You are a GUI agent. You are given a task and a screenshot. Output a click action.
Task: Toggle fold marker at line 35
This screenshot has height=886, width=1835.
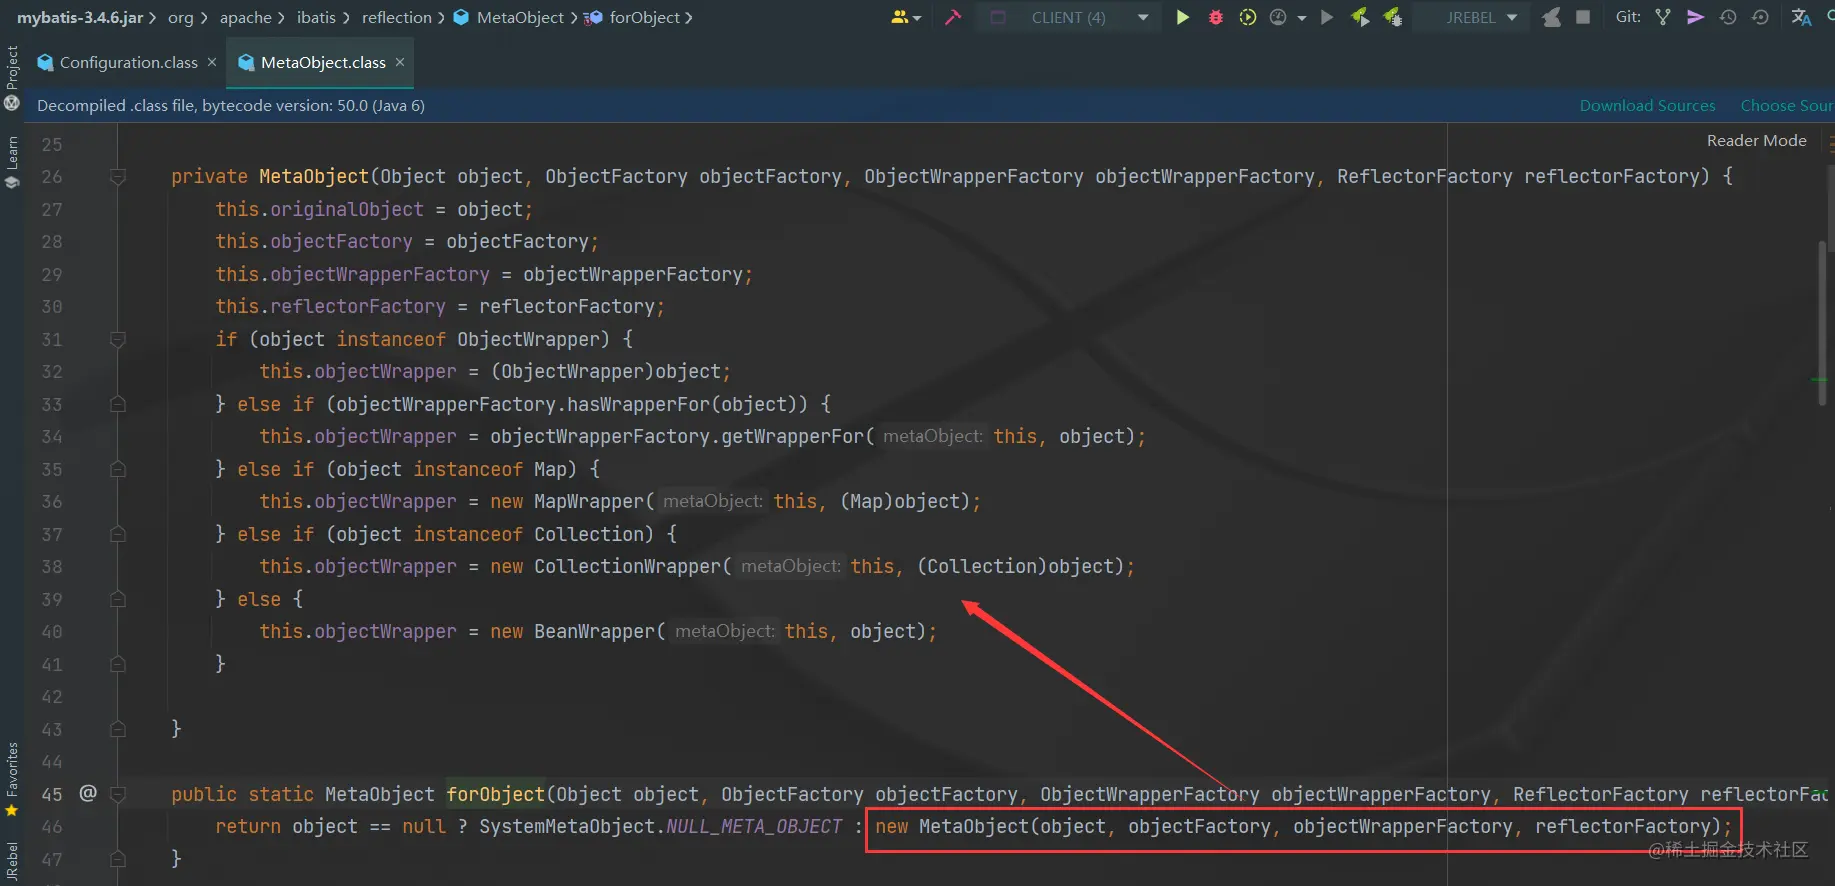click(x=118, y=469)
